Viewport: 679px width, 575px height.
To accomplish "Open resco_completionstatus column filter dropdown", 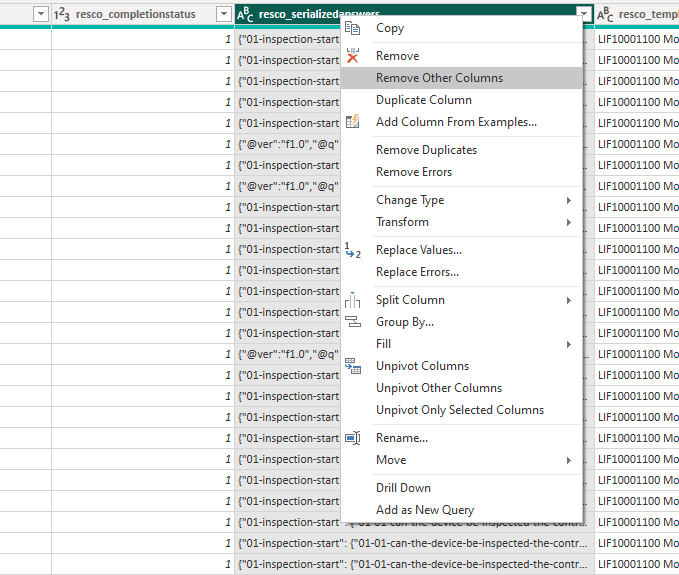I will [224, 14].
